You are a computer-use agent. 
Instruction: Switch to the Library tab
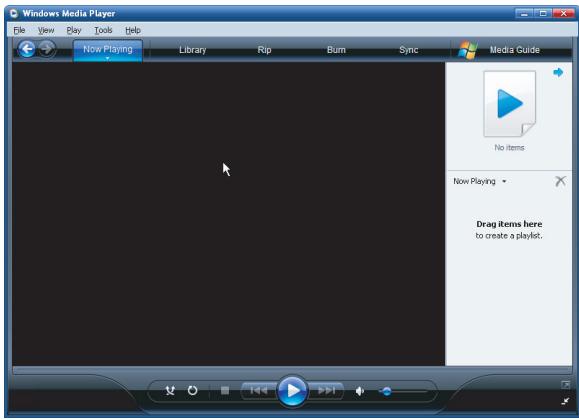pos(192,50)
